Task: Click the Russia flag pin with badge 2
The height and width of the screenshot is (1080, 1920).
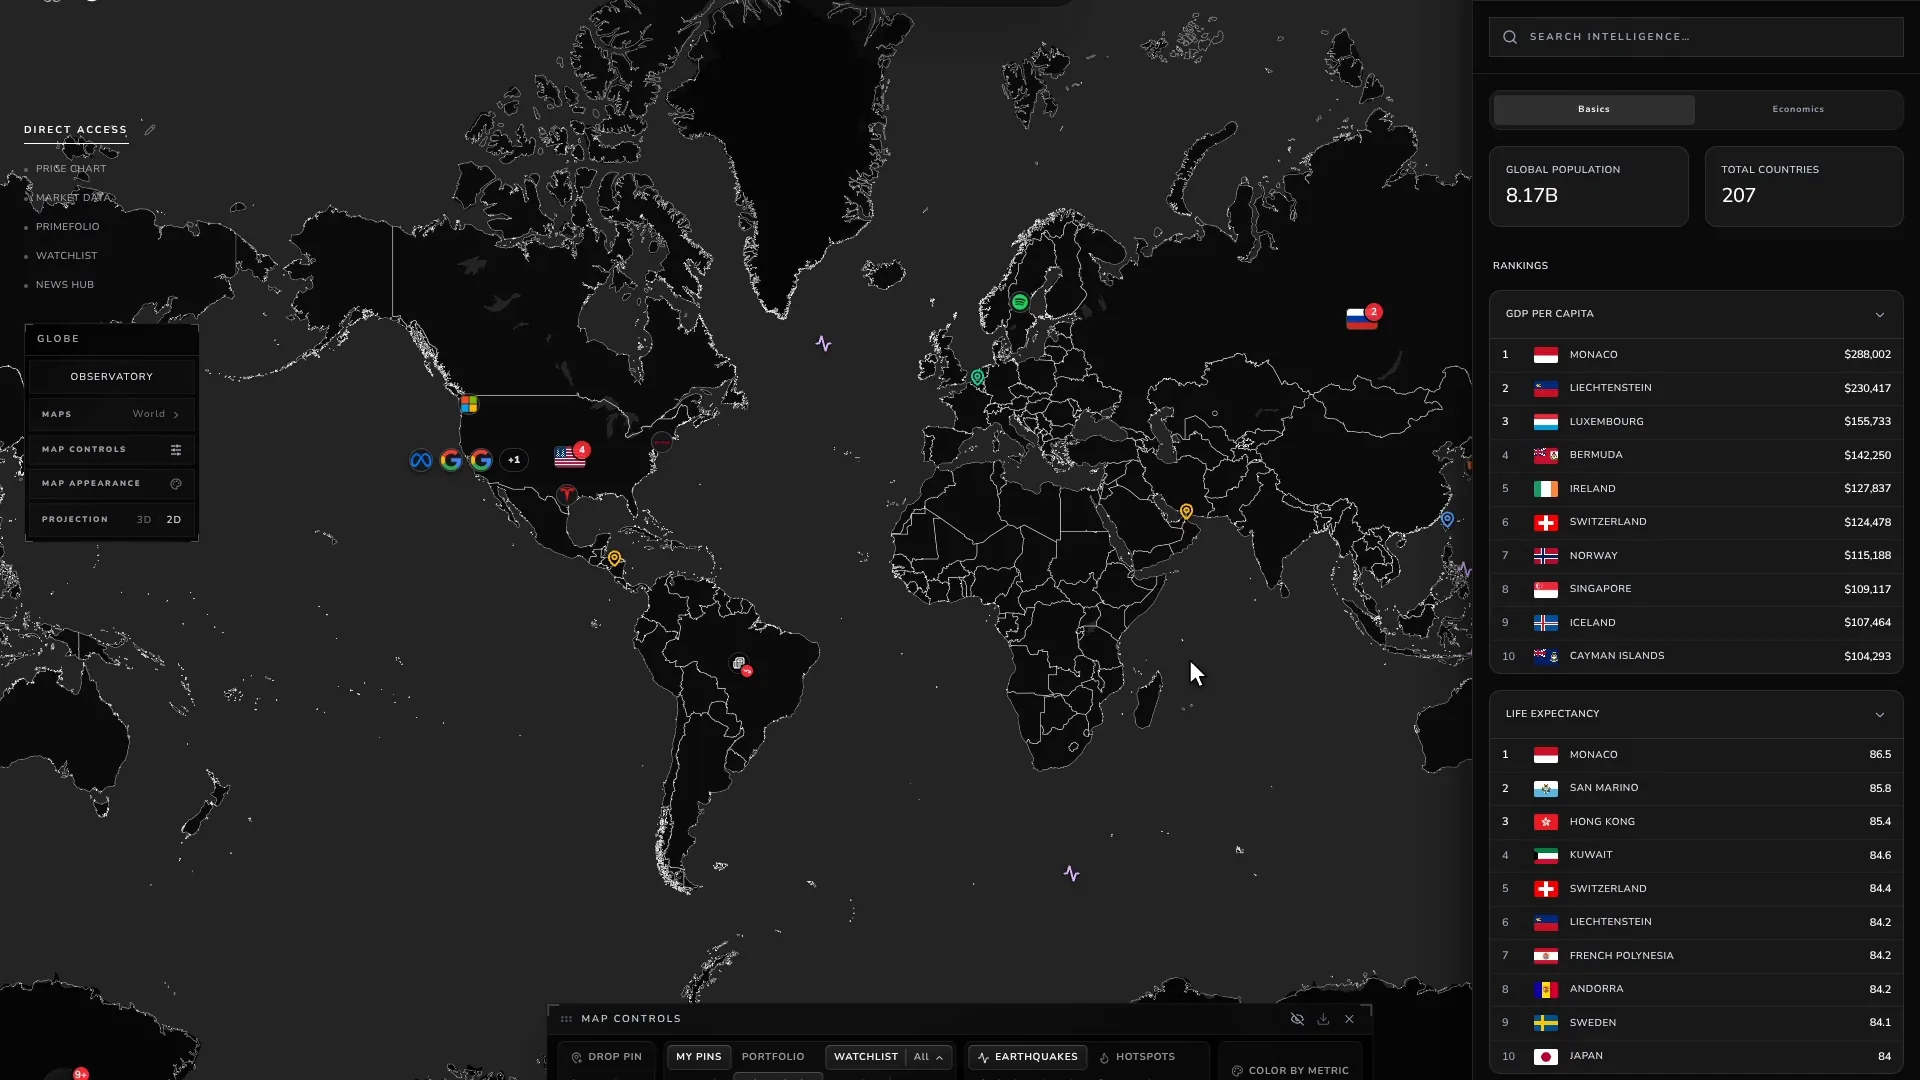Action: 1363,318
